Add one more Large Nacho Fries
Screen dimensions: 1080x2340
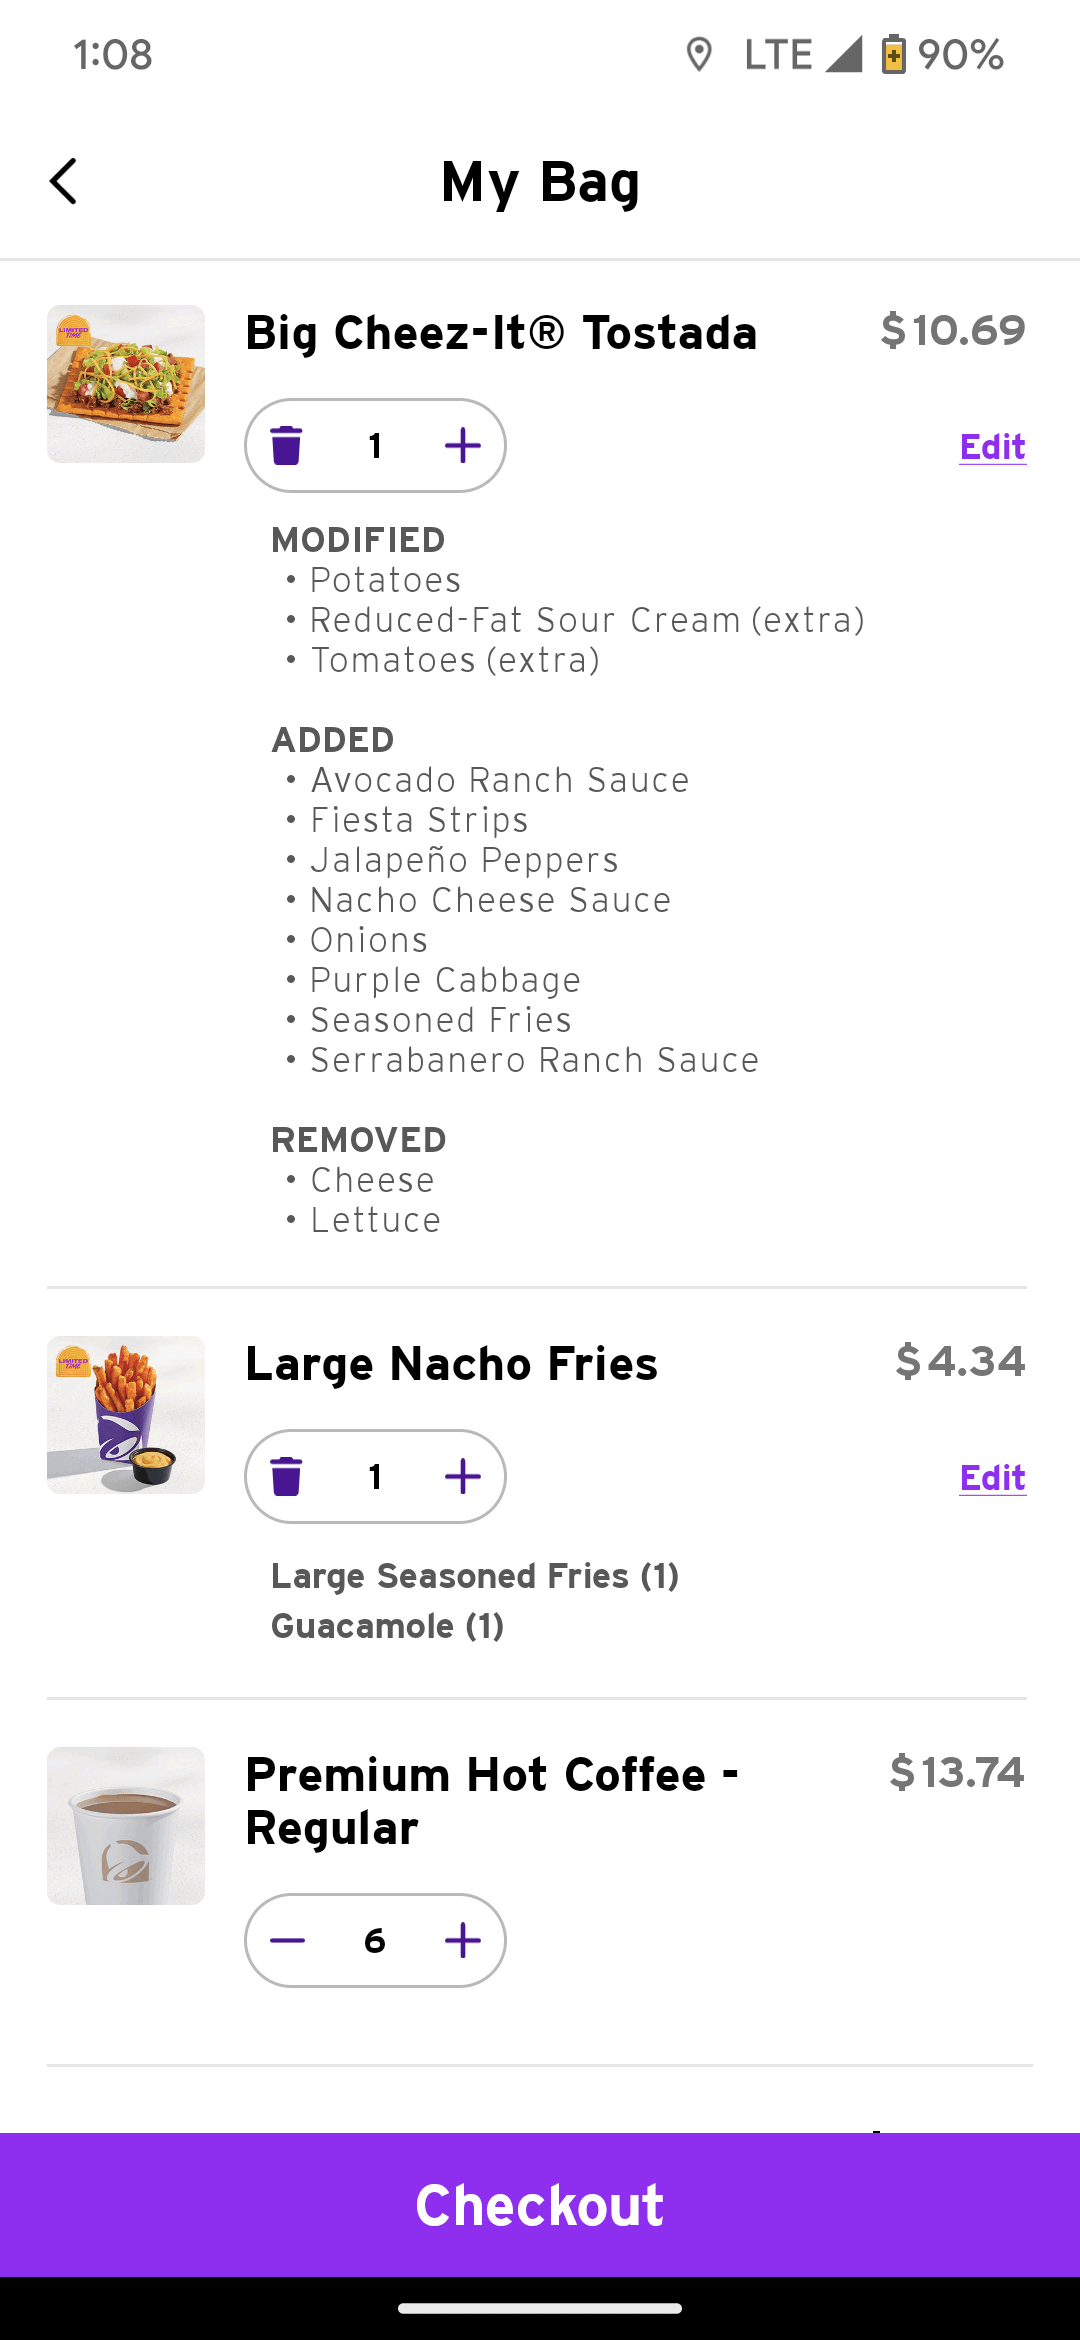pyautogui.click(x=462, y=1477)
